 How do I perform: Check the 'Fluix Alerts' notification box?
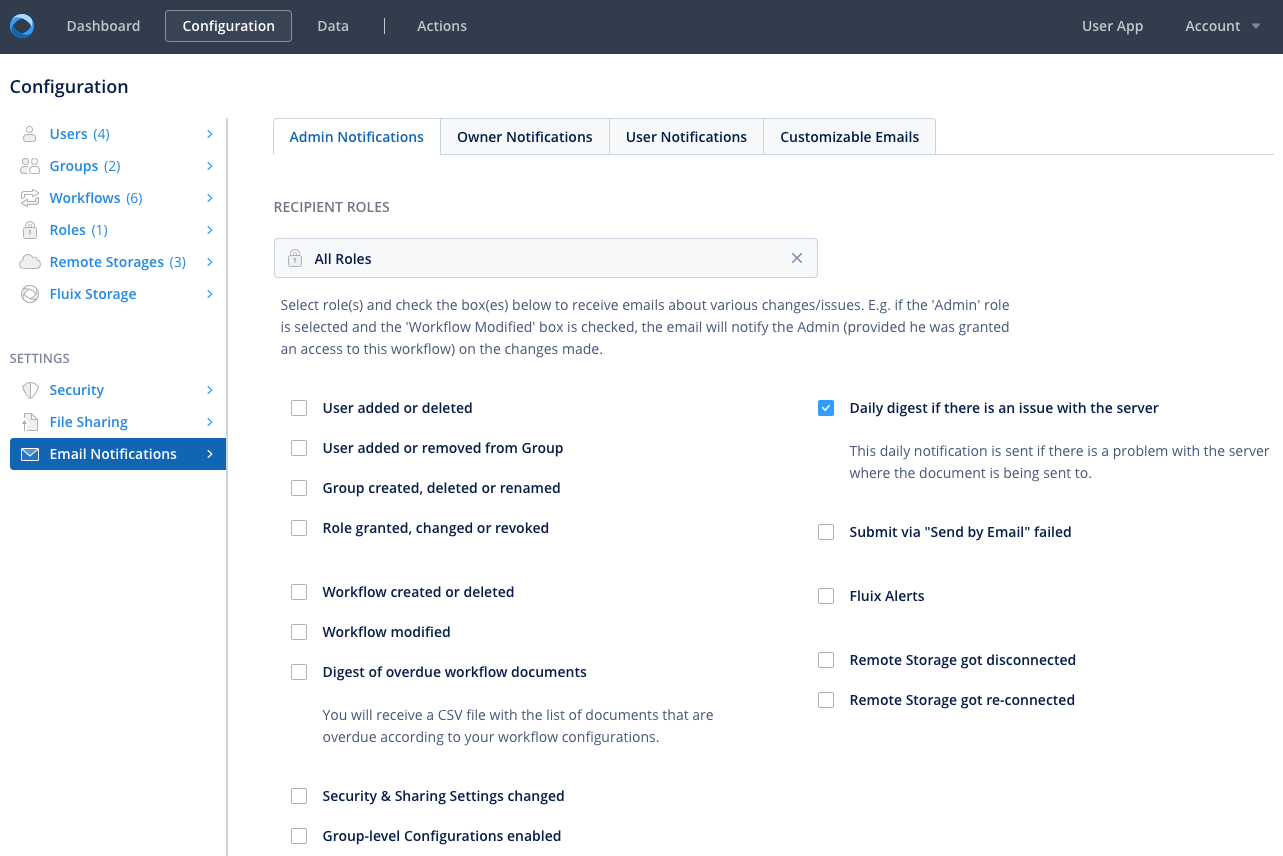(826, 596)
